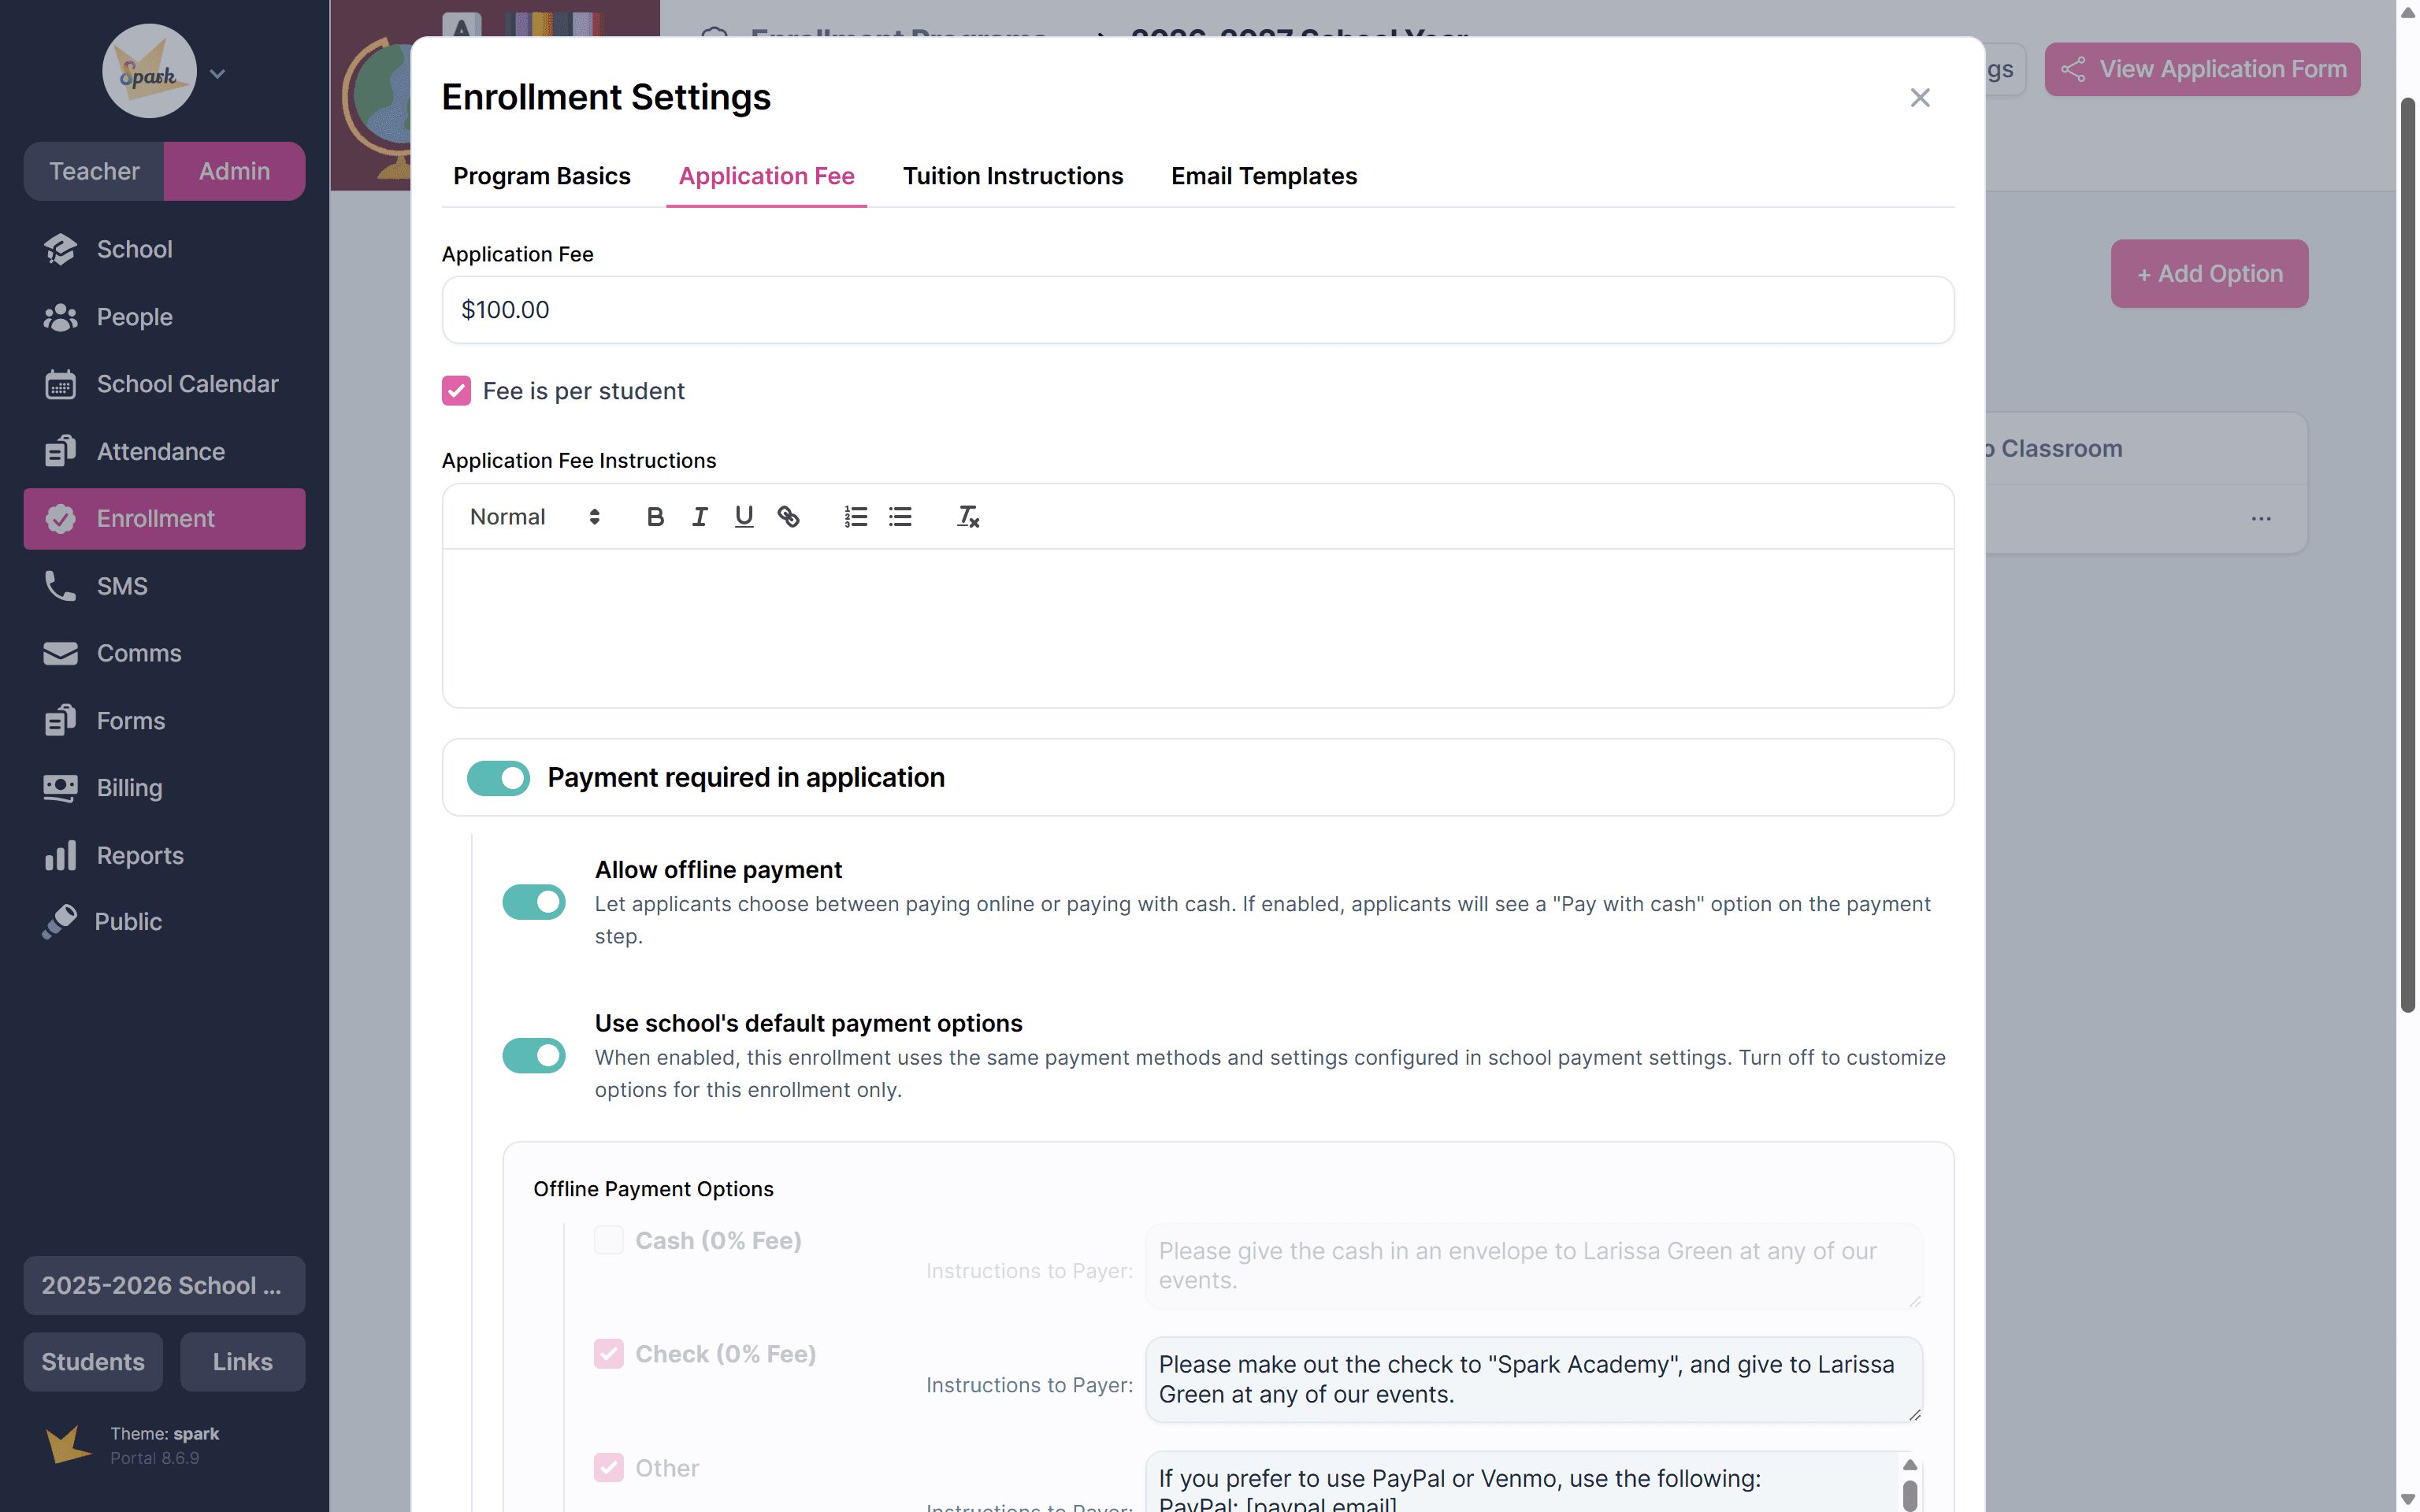Image resolution: width=2420 pixels, height=1512 pixels.
Task: Click the Forms icon in sidebar
Action: point(60,720)
